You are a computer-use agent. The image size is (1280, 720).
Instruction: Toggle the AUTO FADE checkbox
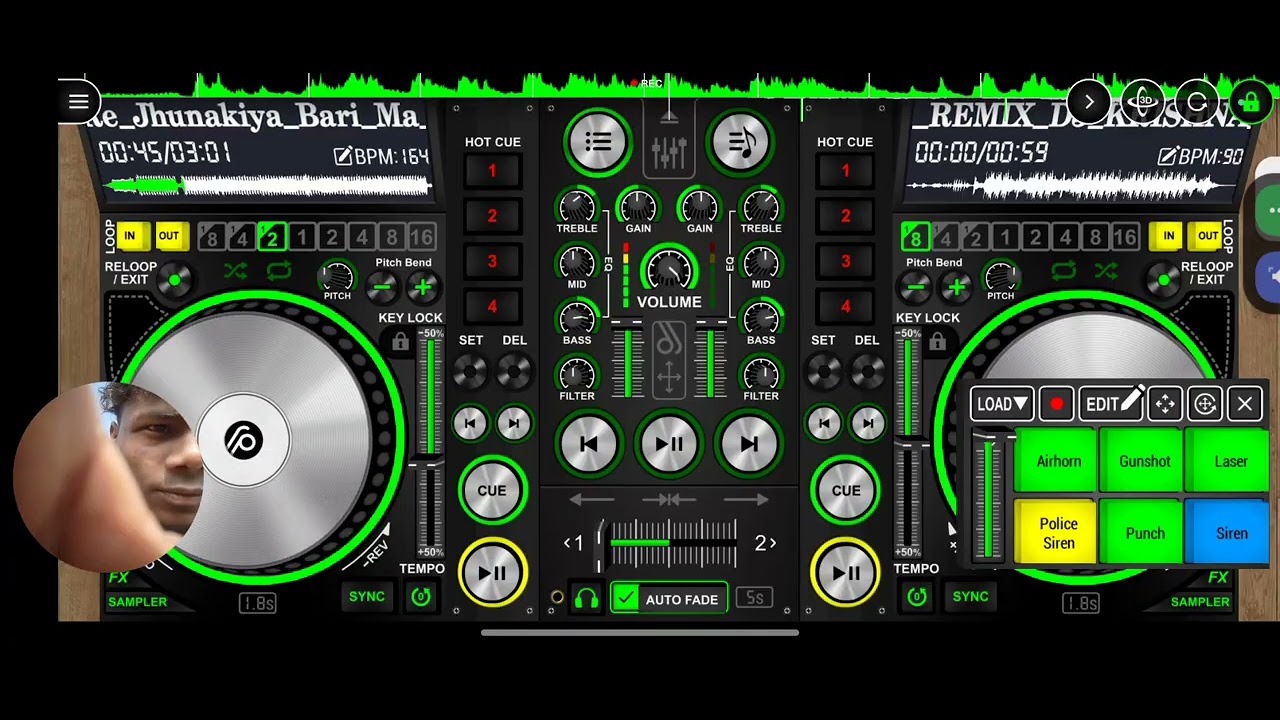point(626,598)
